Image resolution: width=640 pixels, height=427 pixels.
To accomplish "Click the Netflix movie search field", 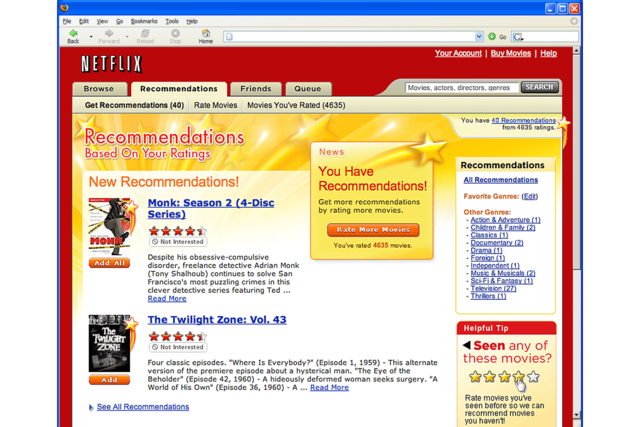I will (x=462, y=87).
